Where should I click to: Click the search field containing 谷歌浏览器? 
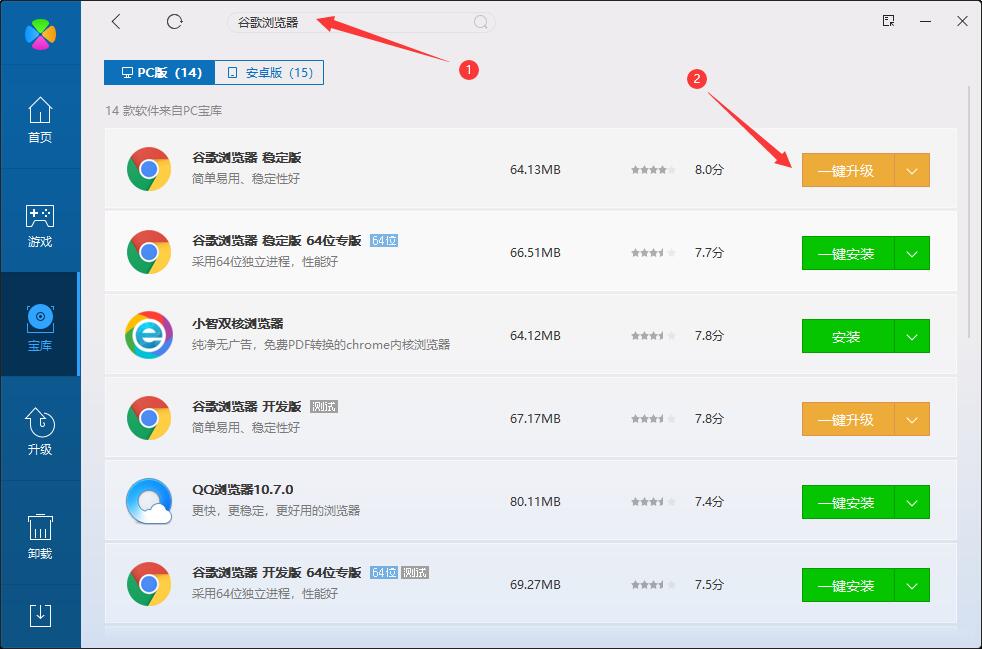pos(361,23)
